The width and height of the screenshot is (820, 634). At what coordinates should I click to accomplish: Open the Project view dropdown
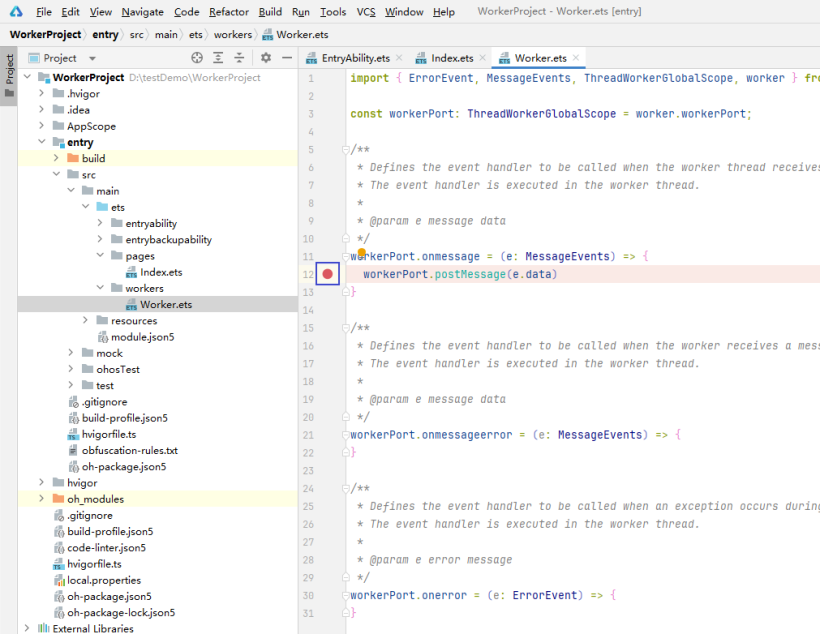pos(92,58)
